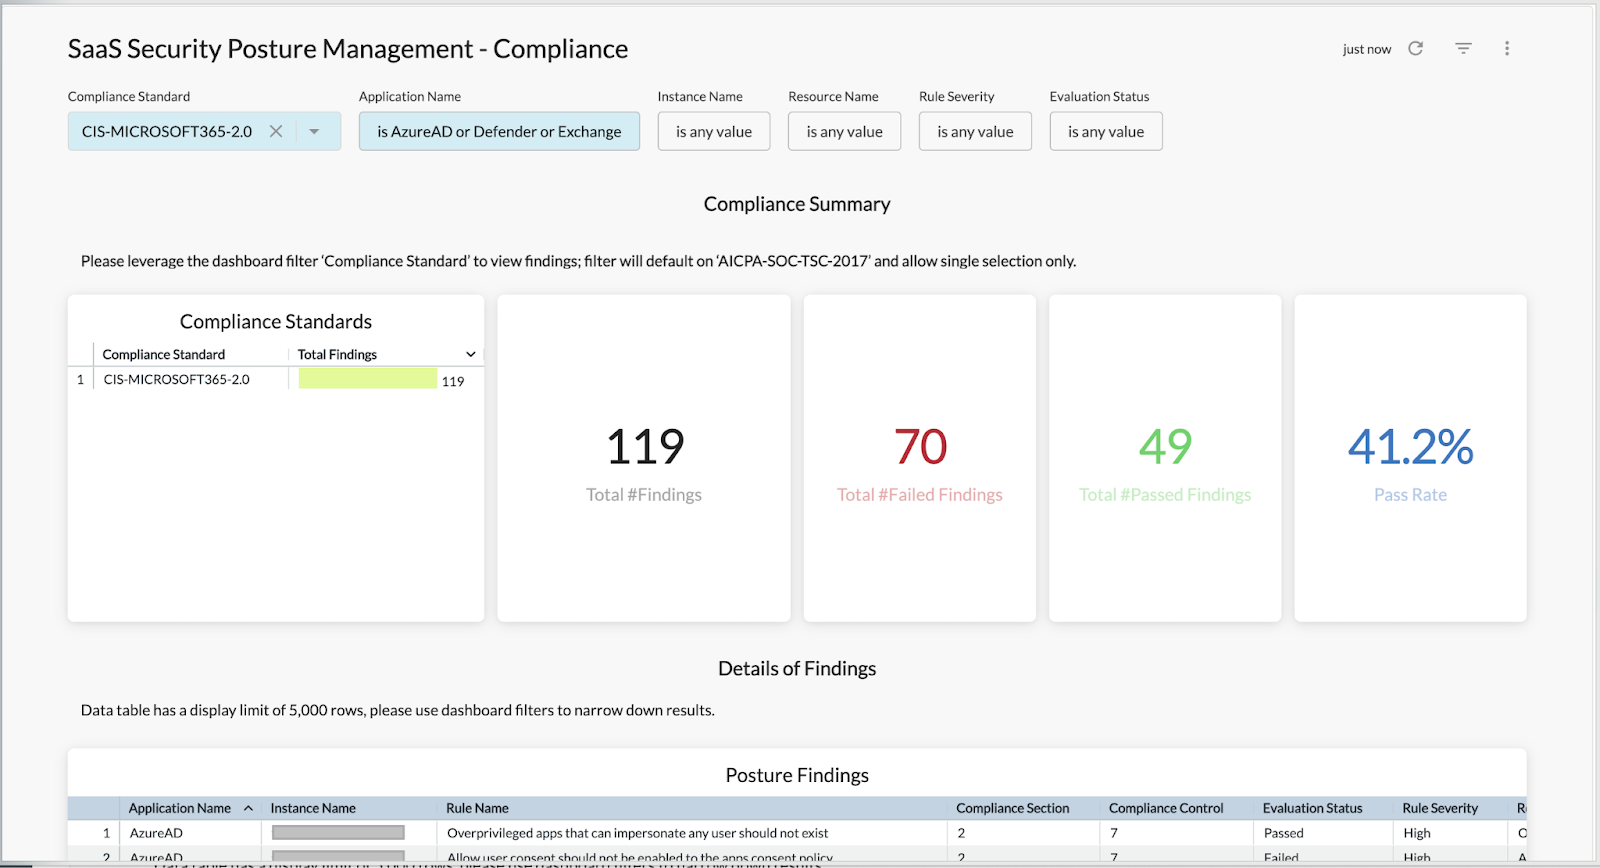Sort by Compliance Control column

(x=1166, y=808)
